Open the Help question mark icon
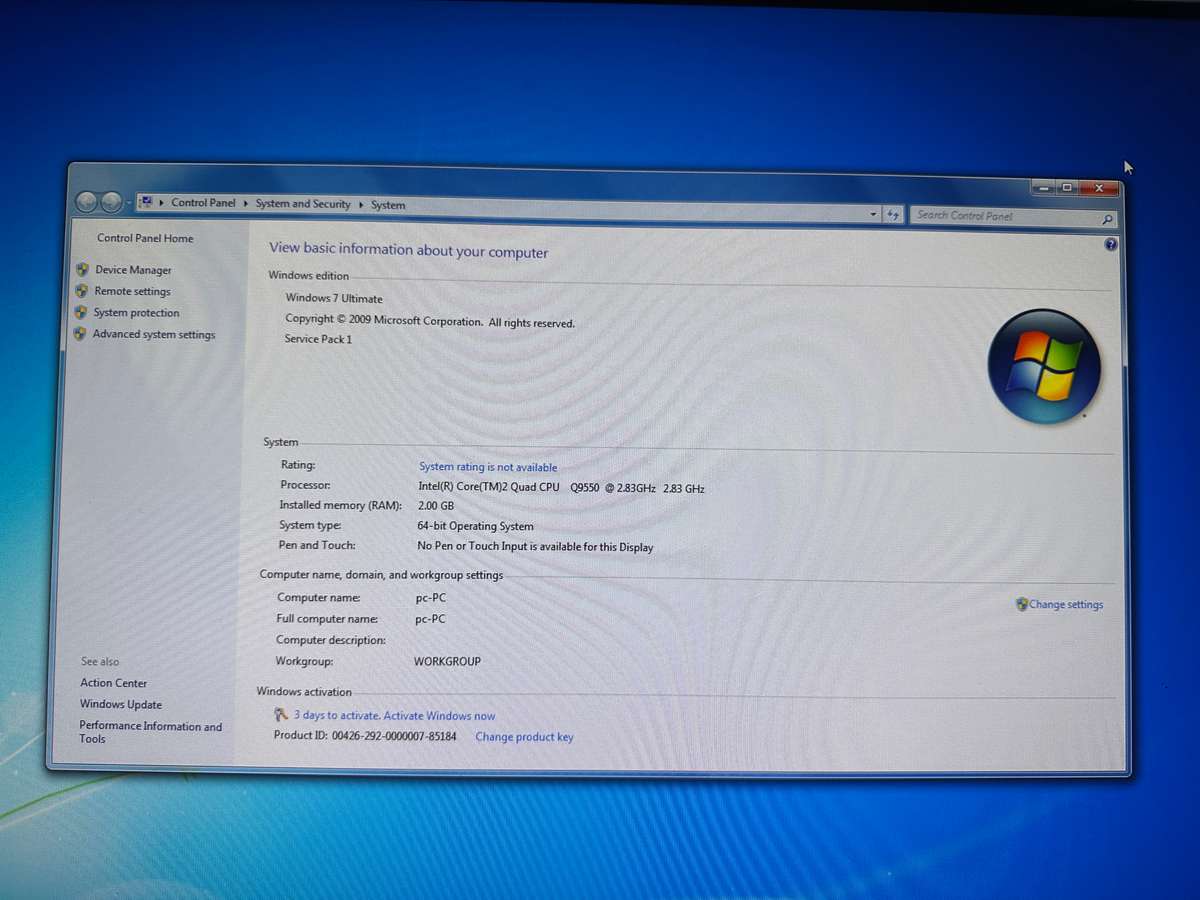The height and width of the screenshot is (900, 1200). pyautogui.click(x=1110, y=244)
